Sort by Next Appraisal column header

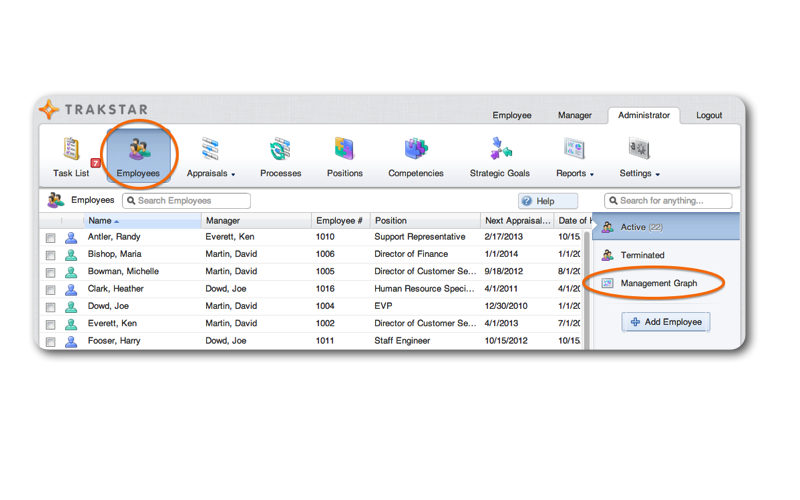coord(517,220)
